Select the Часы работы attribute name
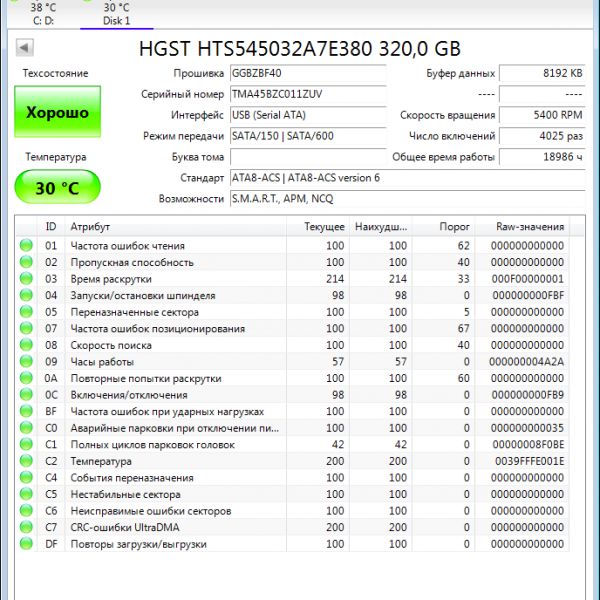The height and width of the screenshot is (600, 600). coord(102,362)
